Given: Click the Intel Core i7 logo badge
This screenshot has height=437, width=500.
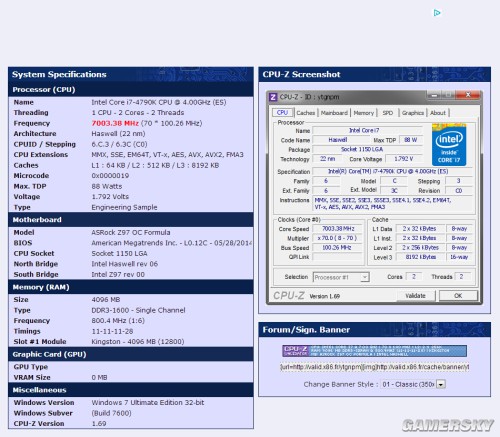Looking at the screenshot, I should [449, 145].
